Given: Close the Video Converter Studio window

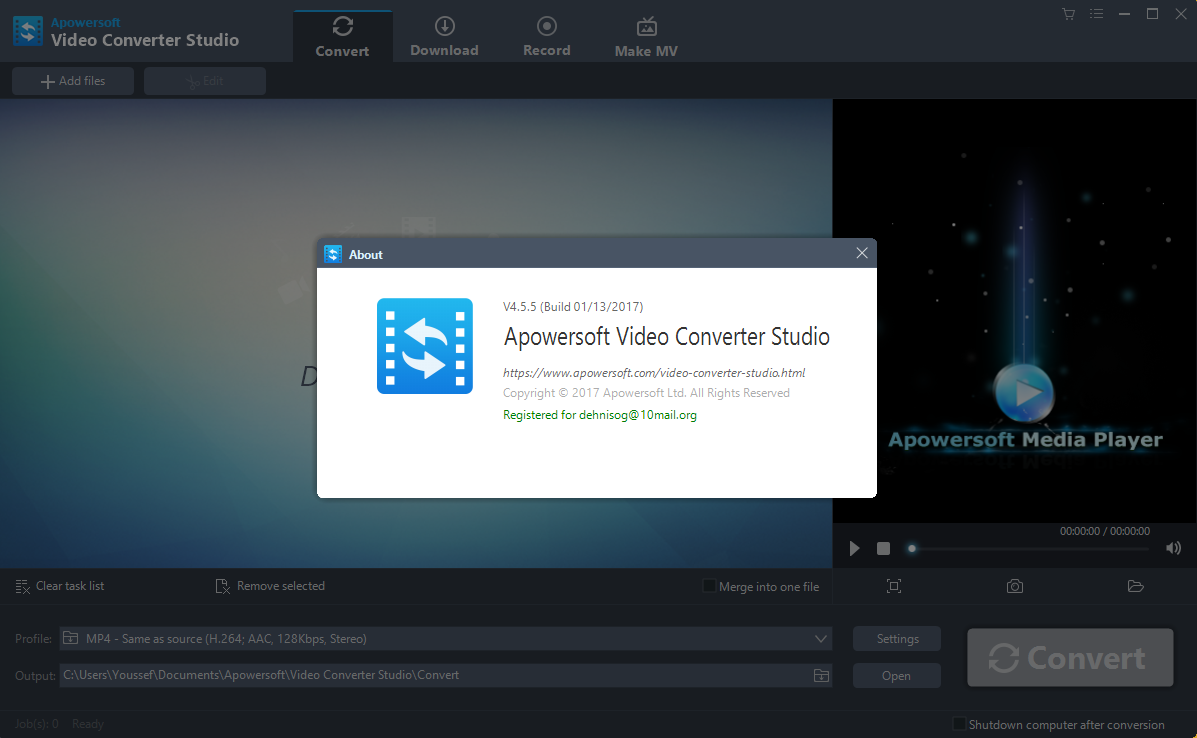Looking at the screenshot, I should click(x=1181, y=14).
